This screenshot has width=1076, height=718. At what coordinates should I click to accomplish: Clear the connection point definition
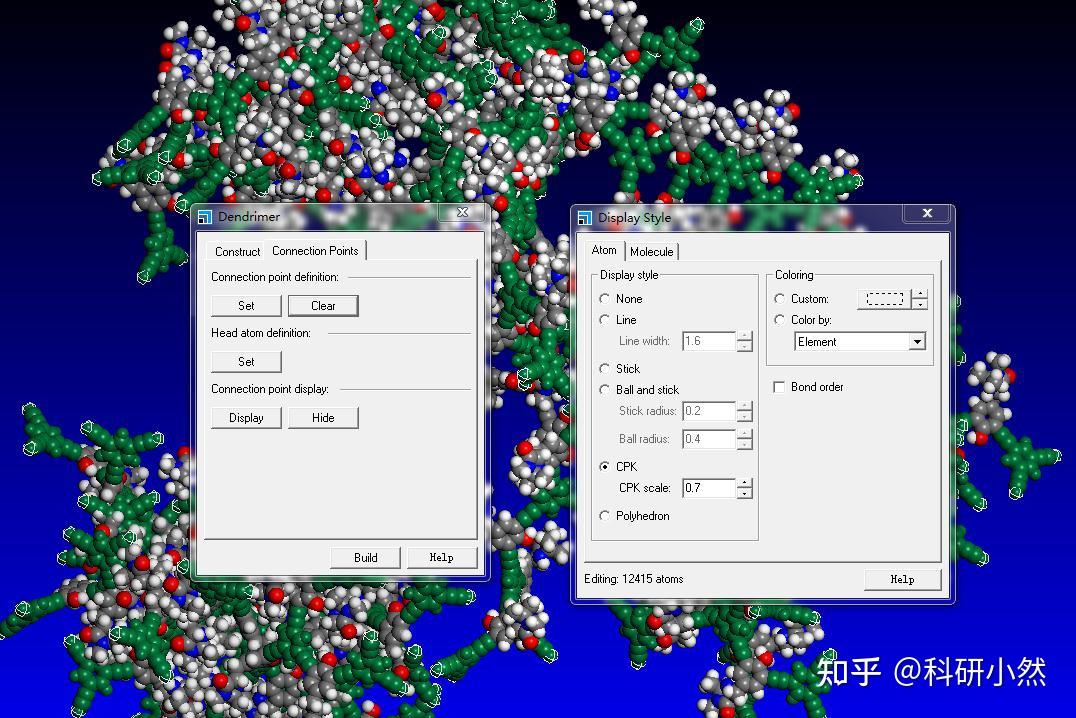tap(323, 305)
